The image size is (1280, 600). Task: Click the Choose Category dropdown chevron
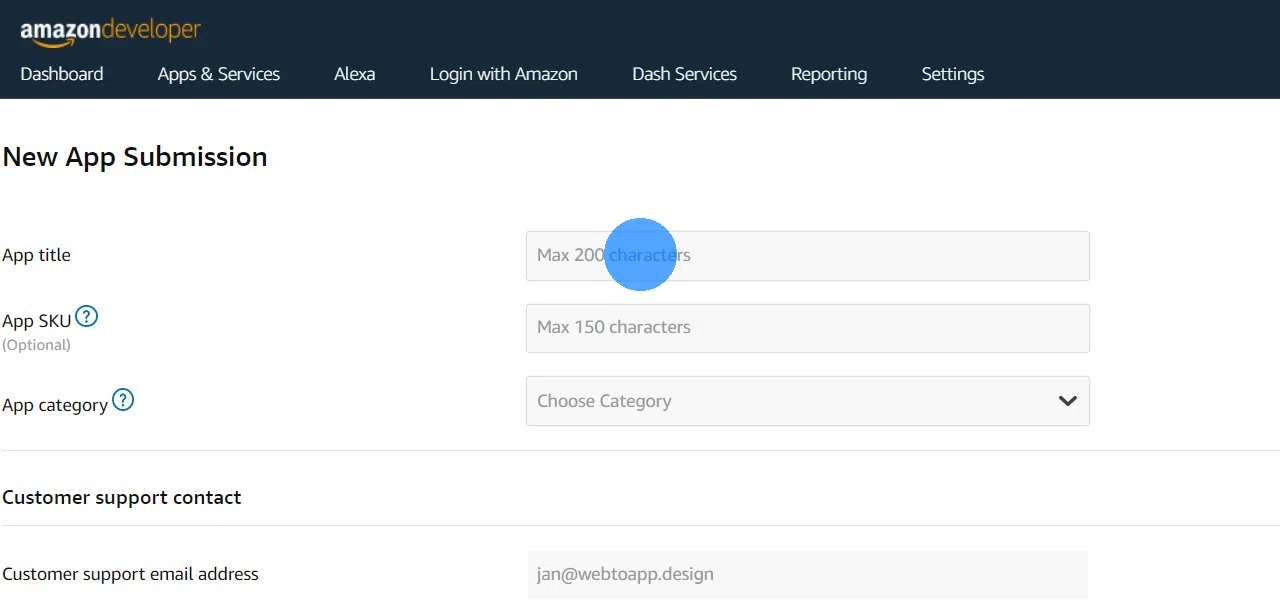click(x=1067, y=400)
